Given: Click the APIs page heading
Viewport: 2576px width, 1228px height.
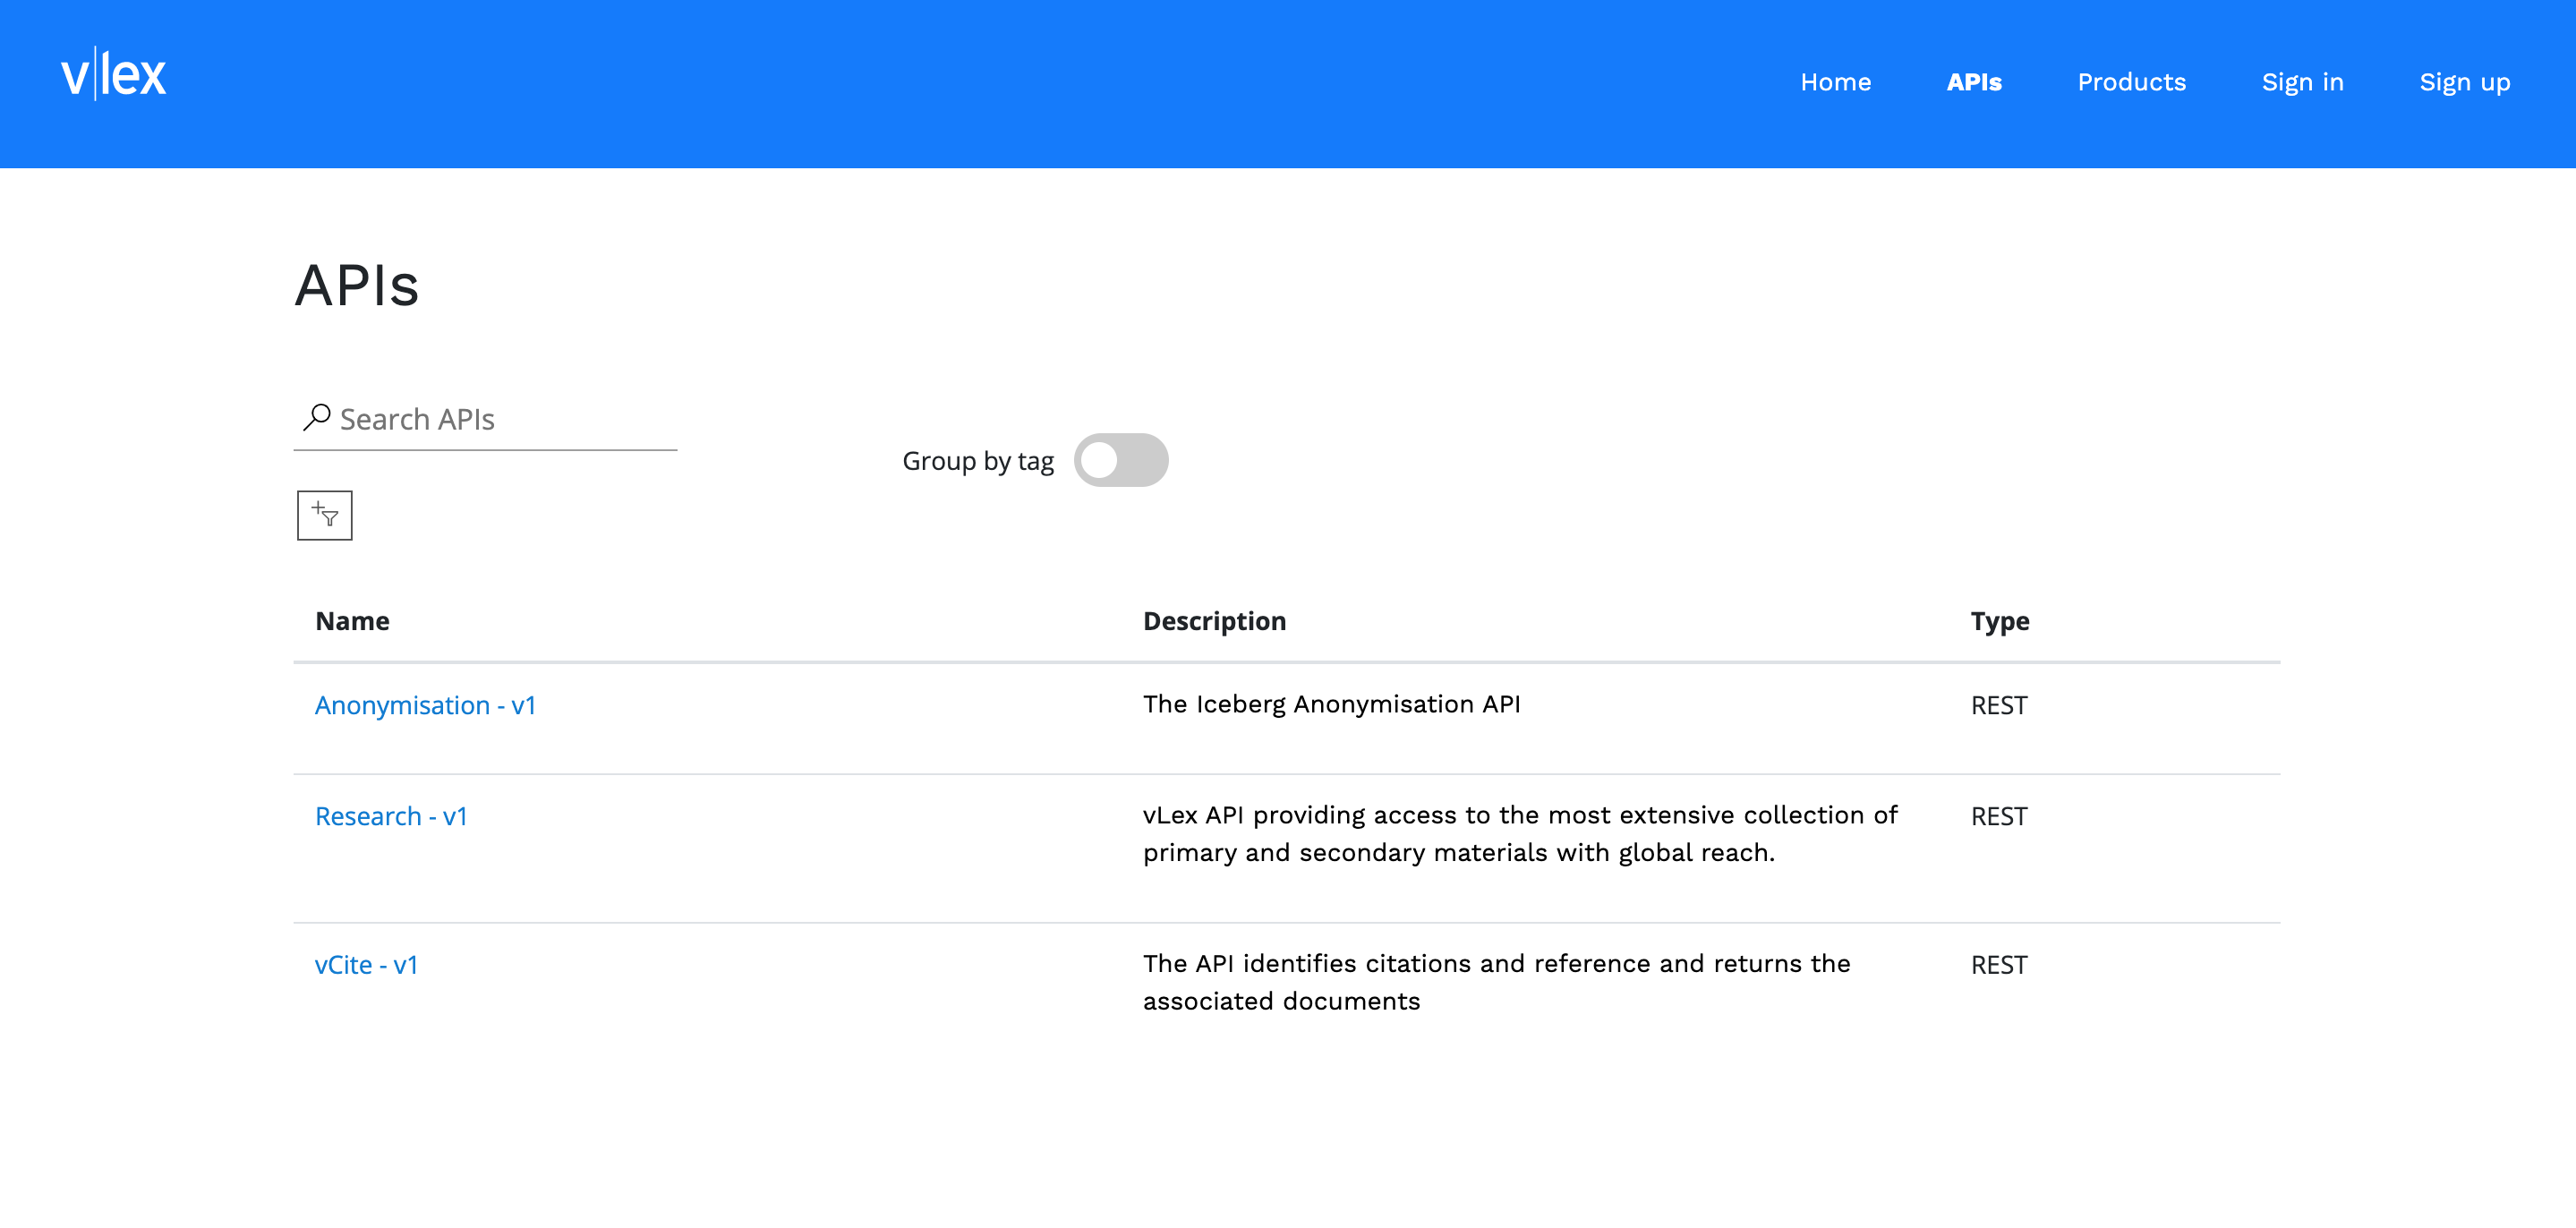Looking at the screenshot, I should click(x=357, y=285).
